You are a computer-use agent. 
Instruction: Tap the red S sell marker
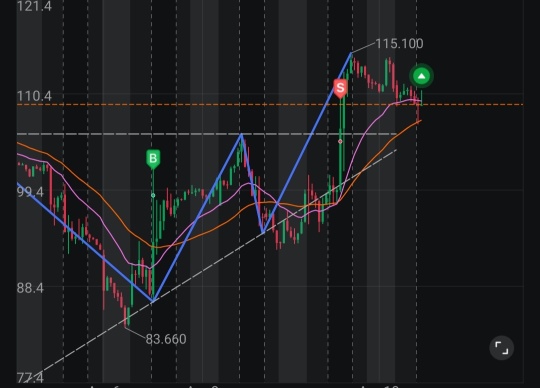click(340, 88)
